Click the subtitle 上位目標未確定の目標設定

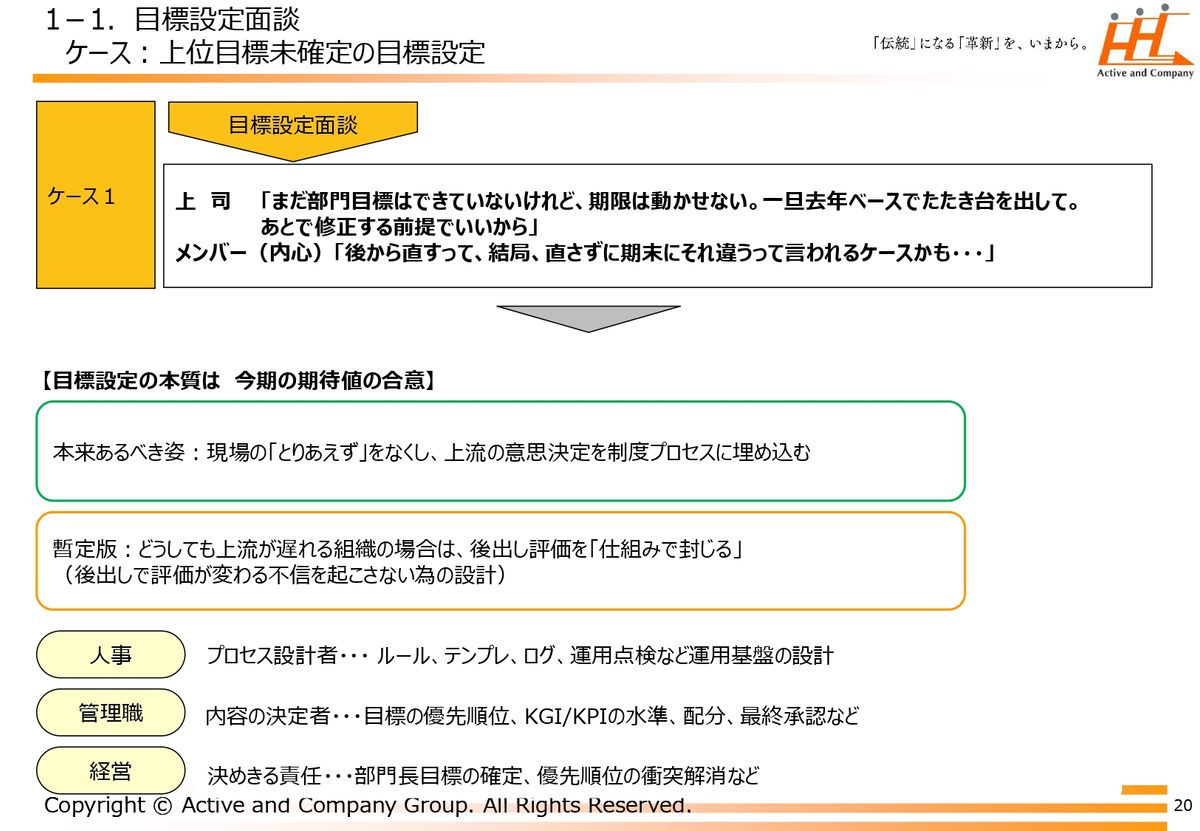(x=275, y=52)
